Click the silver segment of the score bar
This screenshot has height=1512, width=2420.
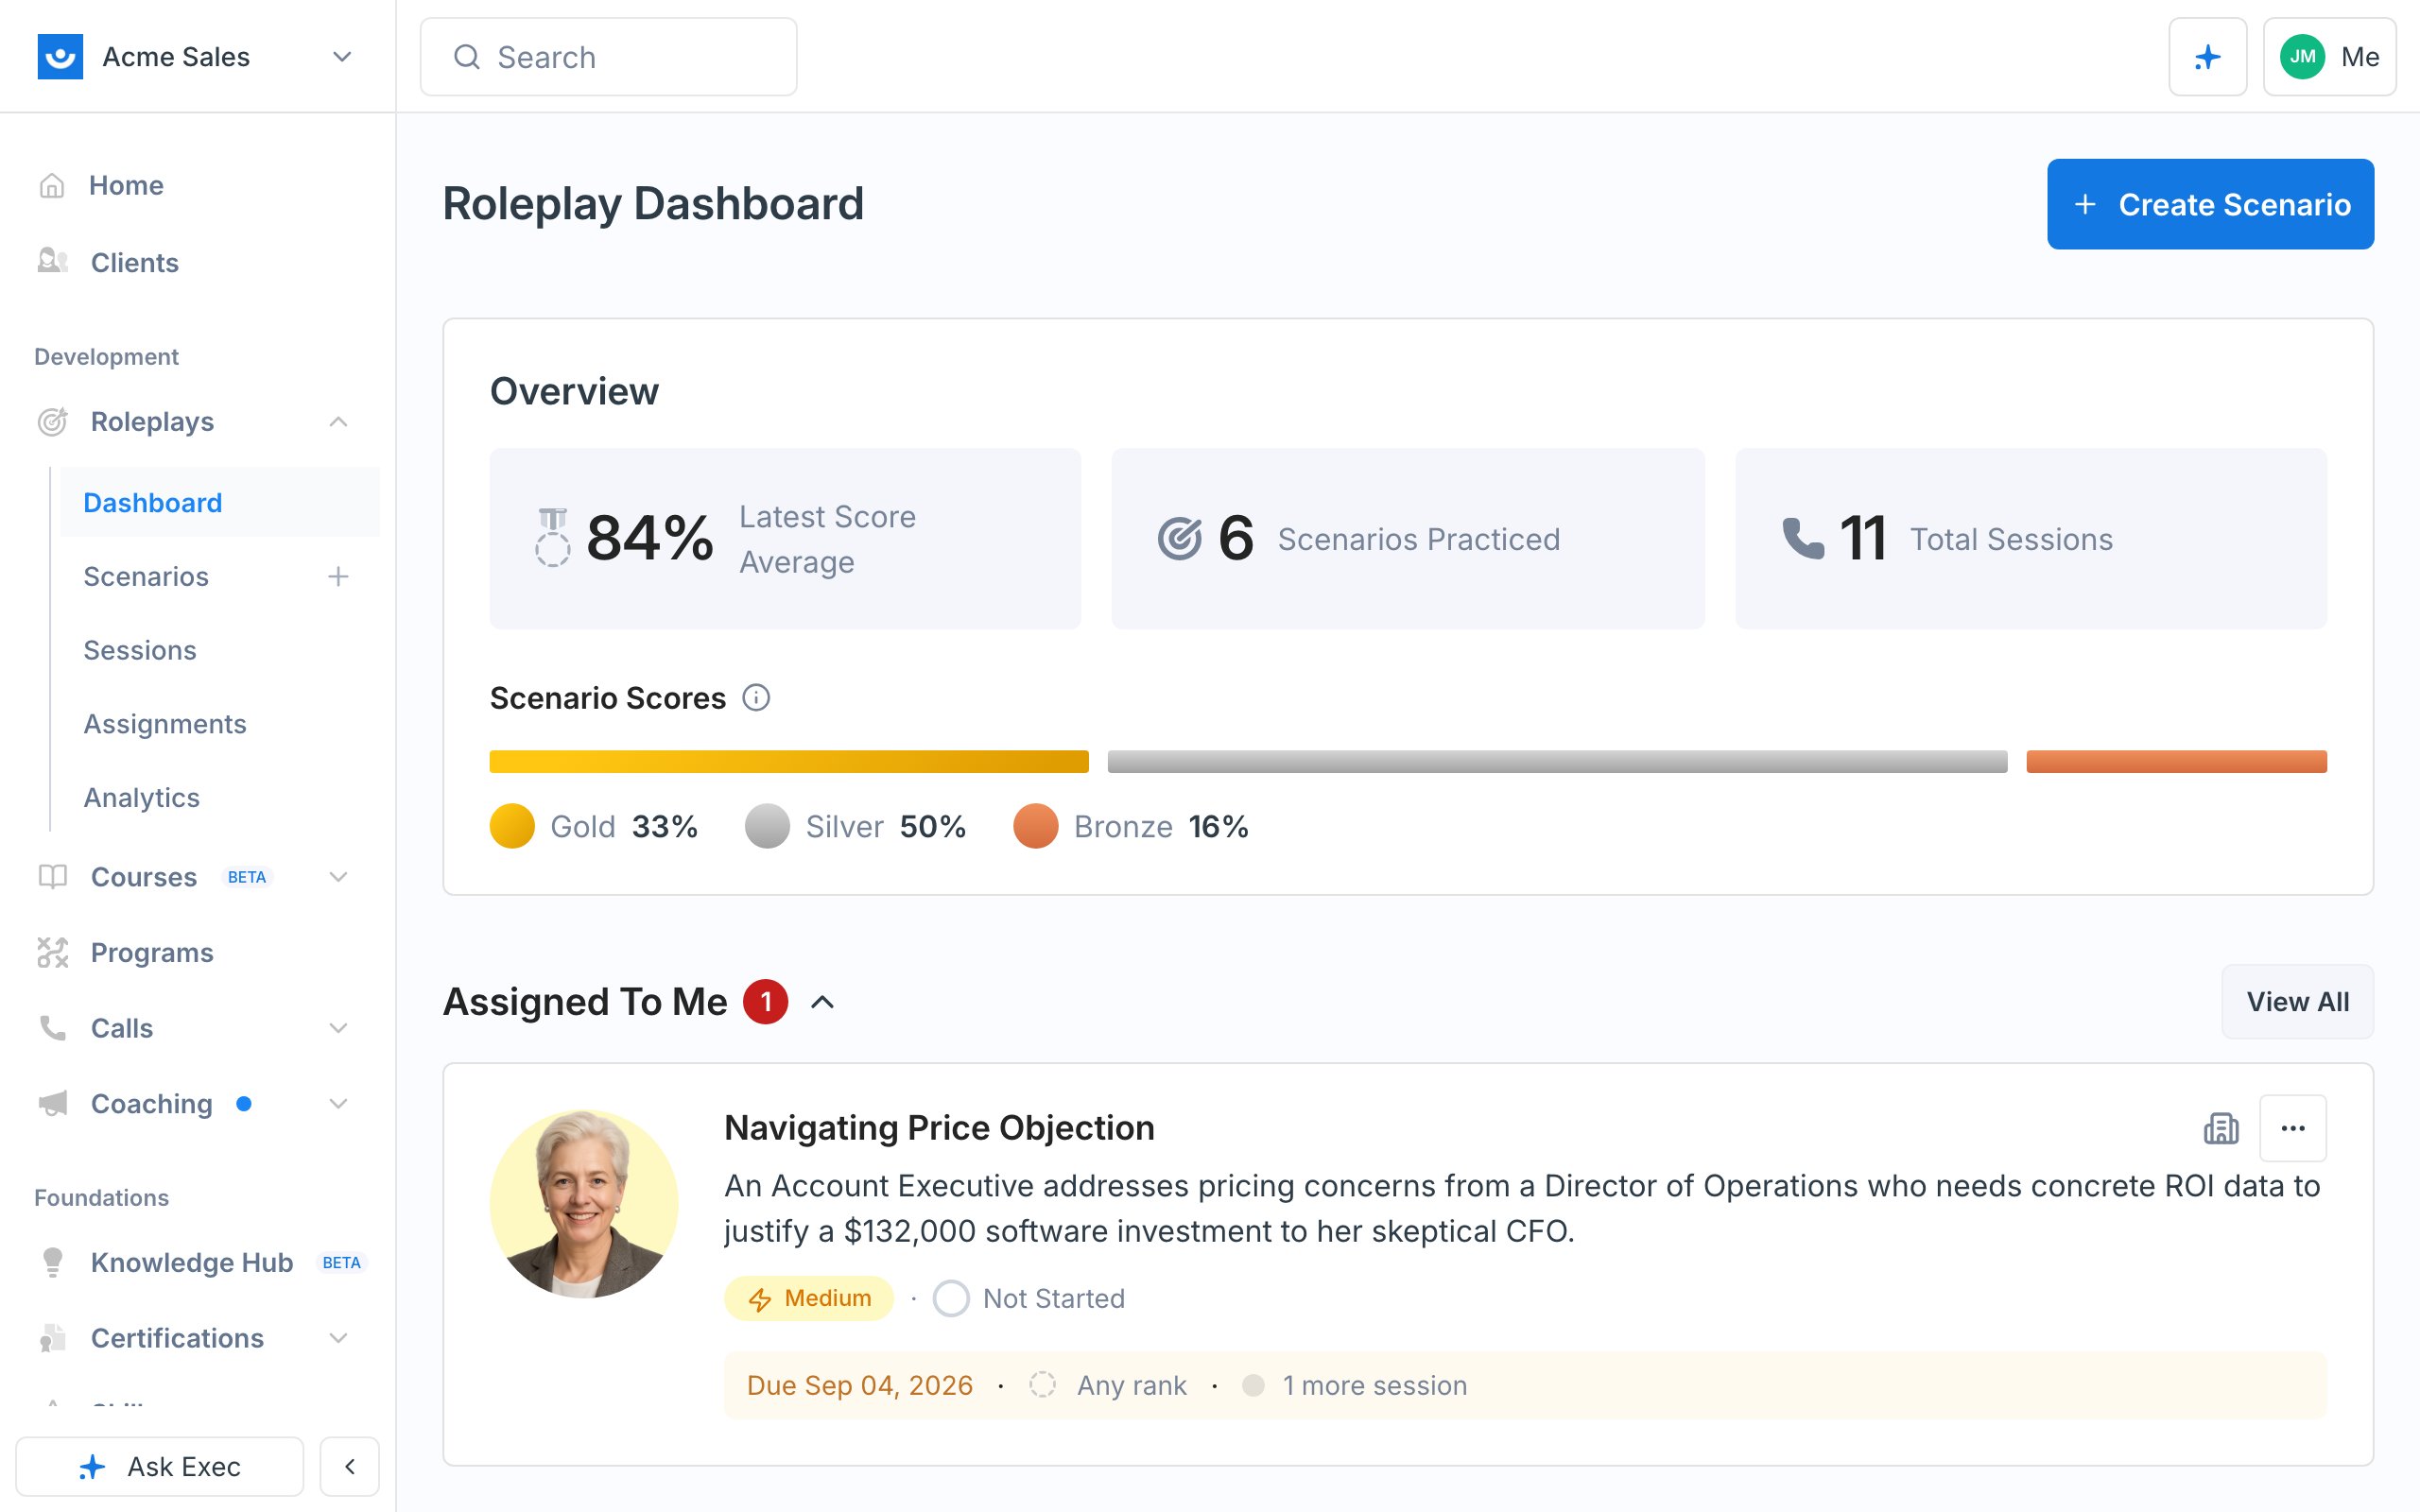point(1557,761)
